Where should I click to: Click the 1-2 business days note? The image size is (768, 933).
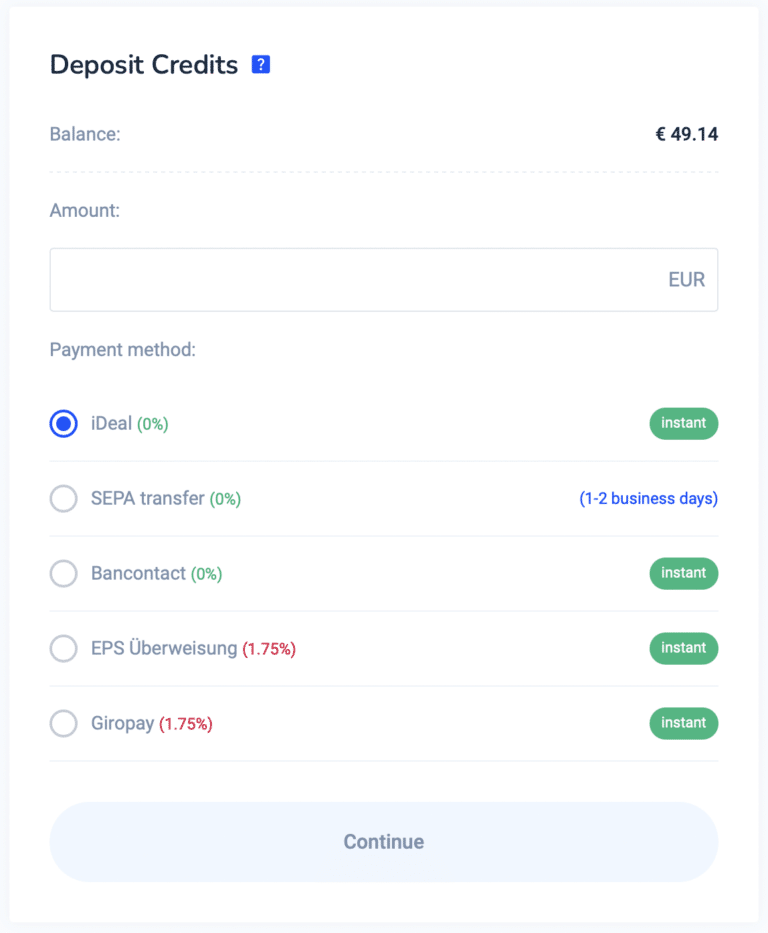click(x=648, y=499)
